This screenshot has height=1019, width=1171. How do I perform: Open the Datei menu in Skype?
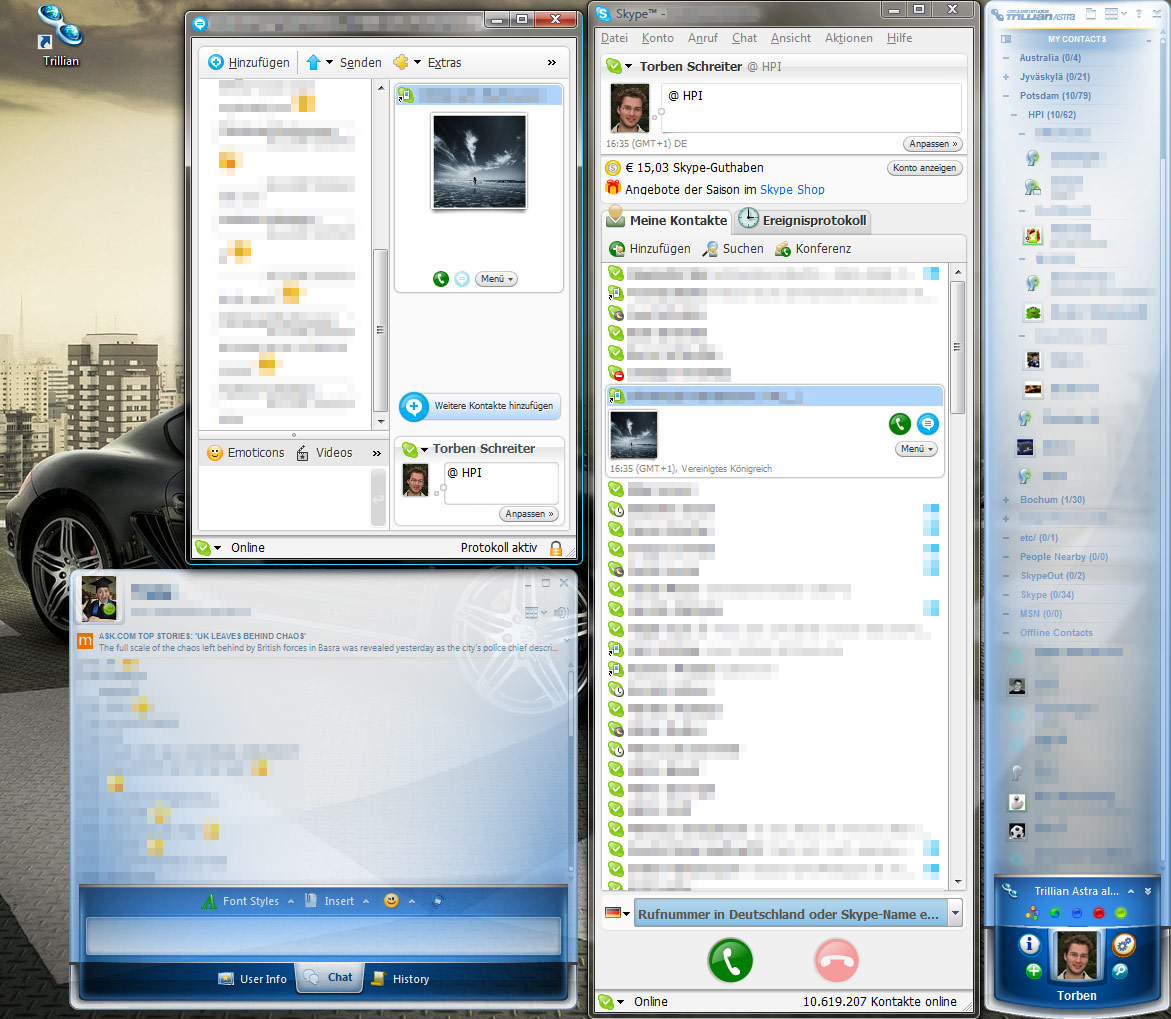615,38
